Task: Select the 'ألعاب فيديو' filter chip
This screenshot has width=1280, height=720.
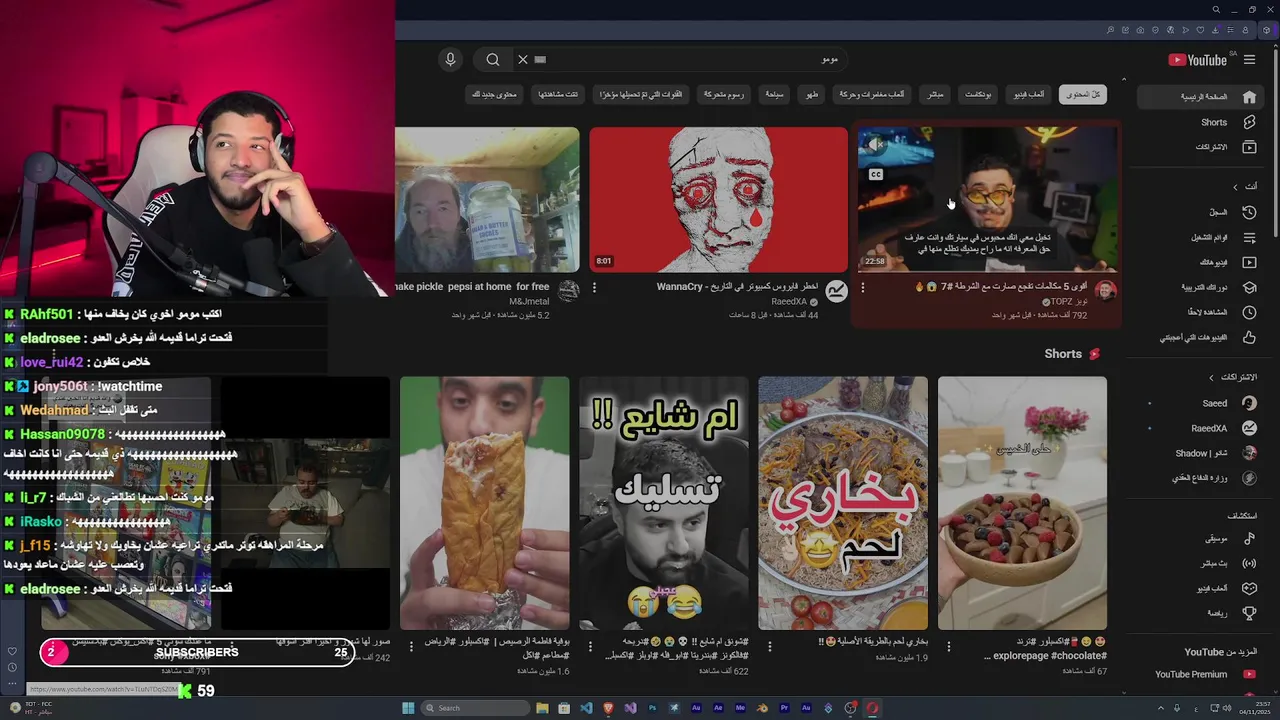Action: click(x=1027, y=94)
